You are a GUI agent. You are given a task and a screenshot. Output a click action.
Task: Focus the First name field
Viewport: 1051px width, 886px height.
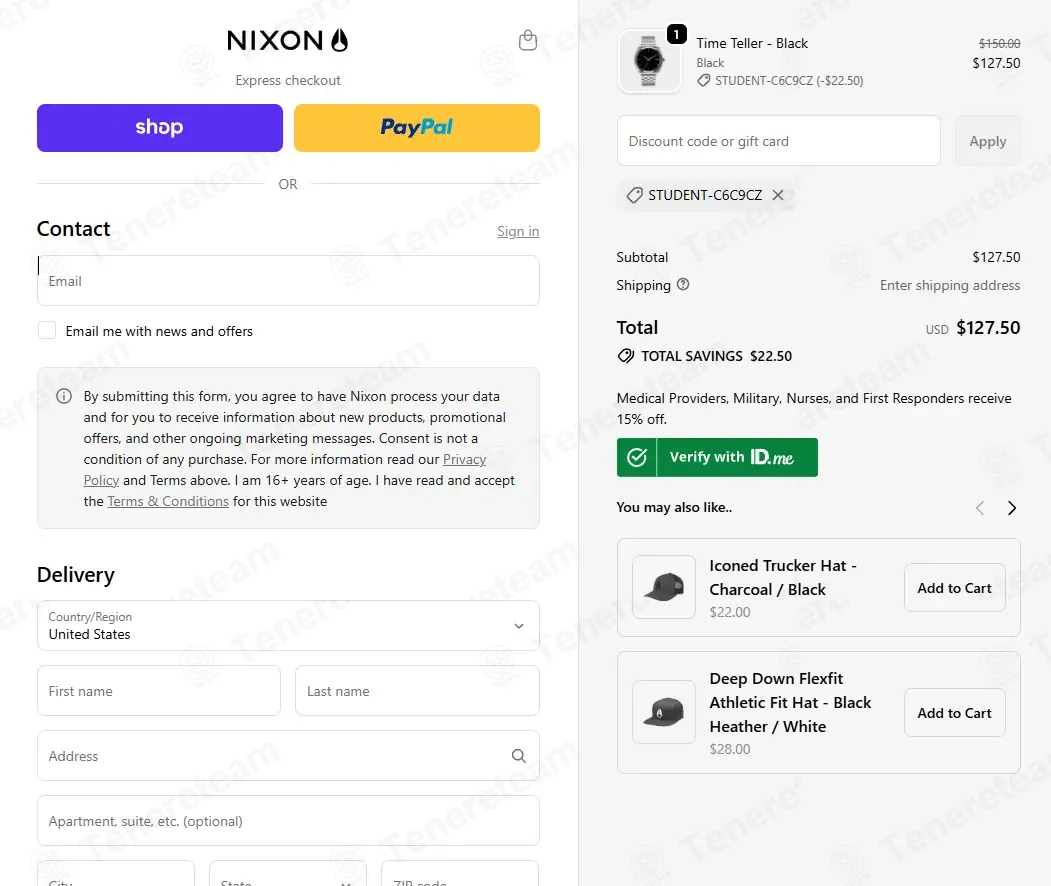tap(159, 691)
